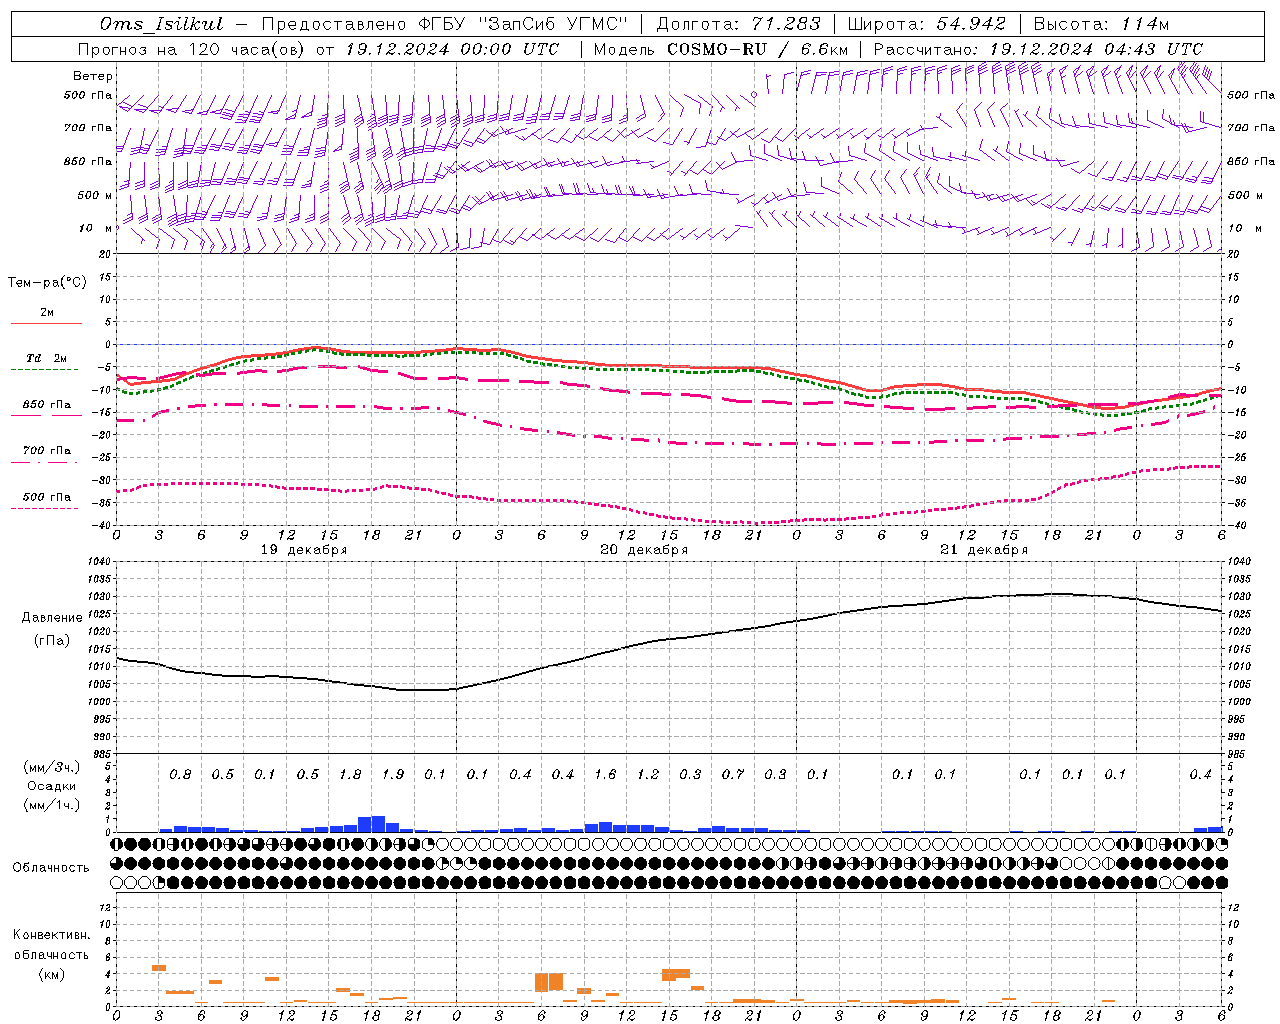1280x1024 pixels.
Task: Click the "21 декабря" date label
Action: [984, 550]
